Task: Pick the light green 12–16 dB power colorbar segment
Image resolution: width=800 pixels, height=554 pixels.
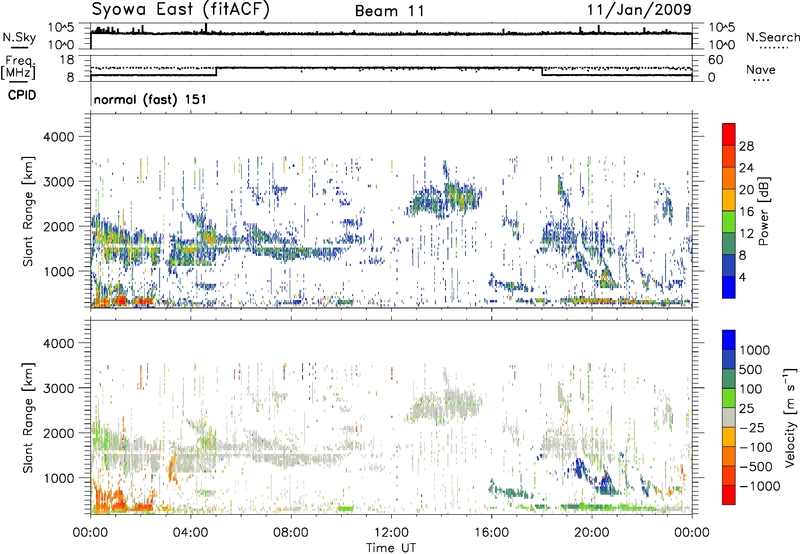Action: click(x=729, y=222)
